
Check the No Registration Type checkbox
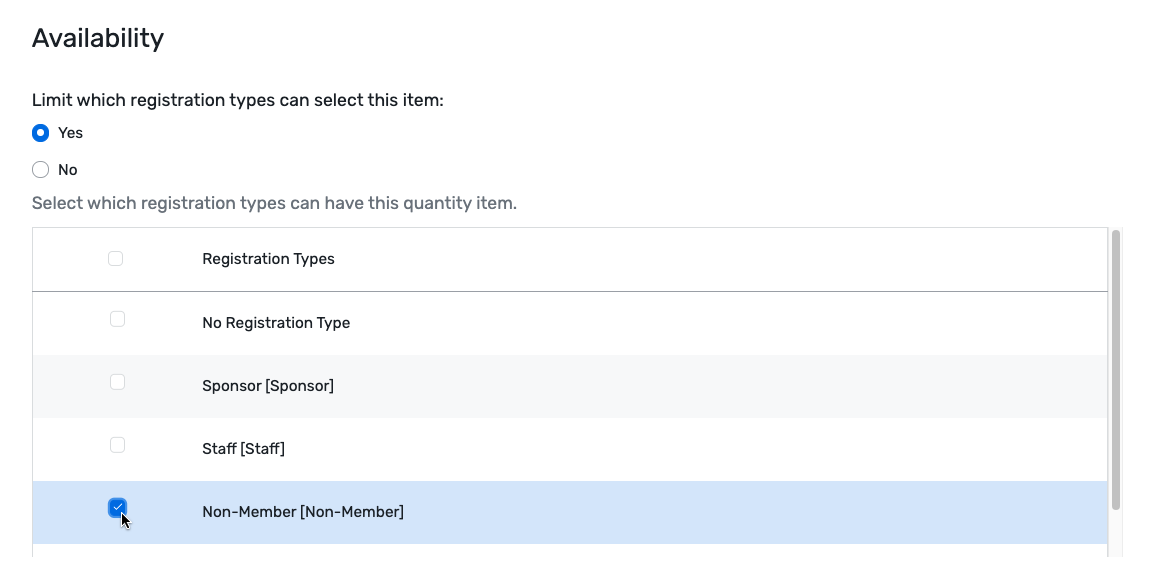(x=117, y=318)
